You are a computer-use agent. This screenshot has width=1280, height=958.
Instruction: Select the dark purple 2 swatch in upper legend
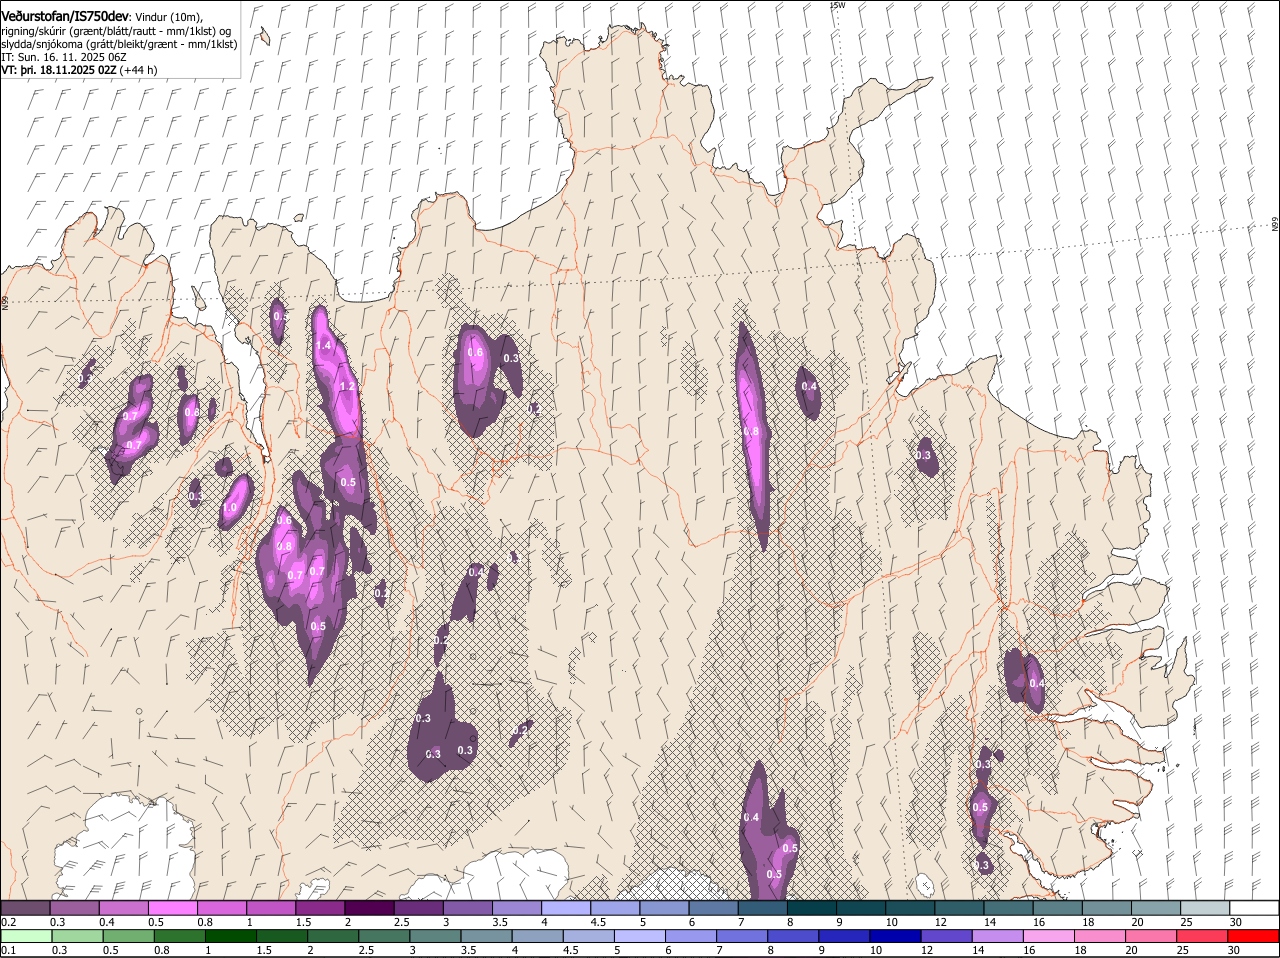[x=368, y=908]
